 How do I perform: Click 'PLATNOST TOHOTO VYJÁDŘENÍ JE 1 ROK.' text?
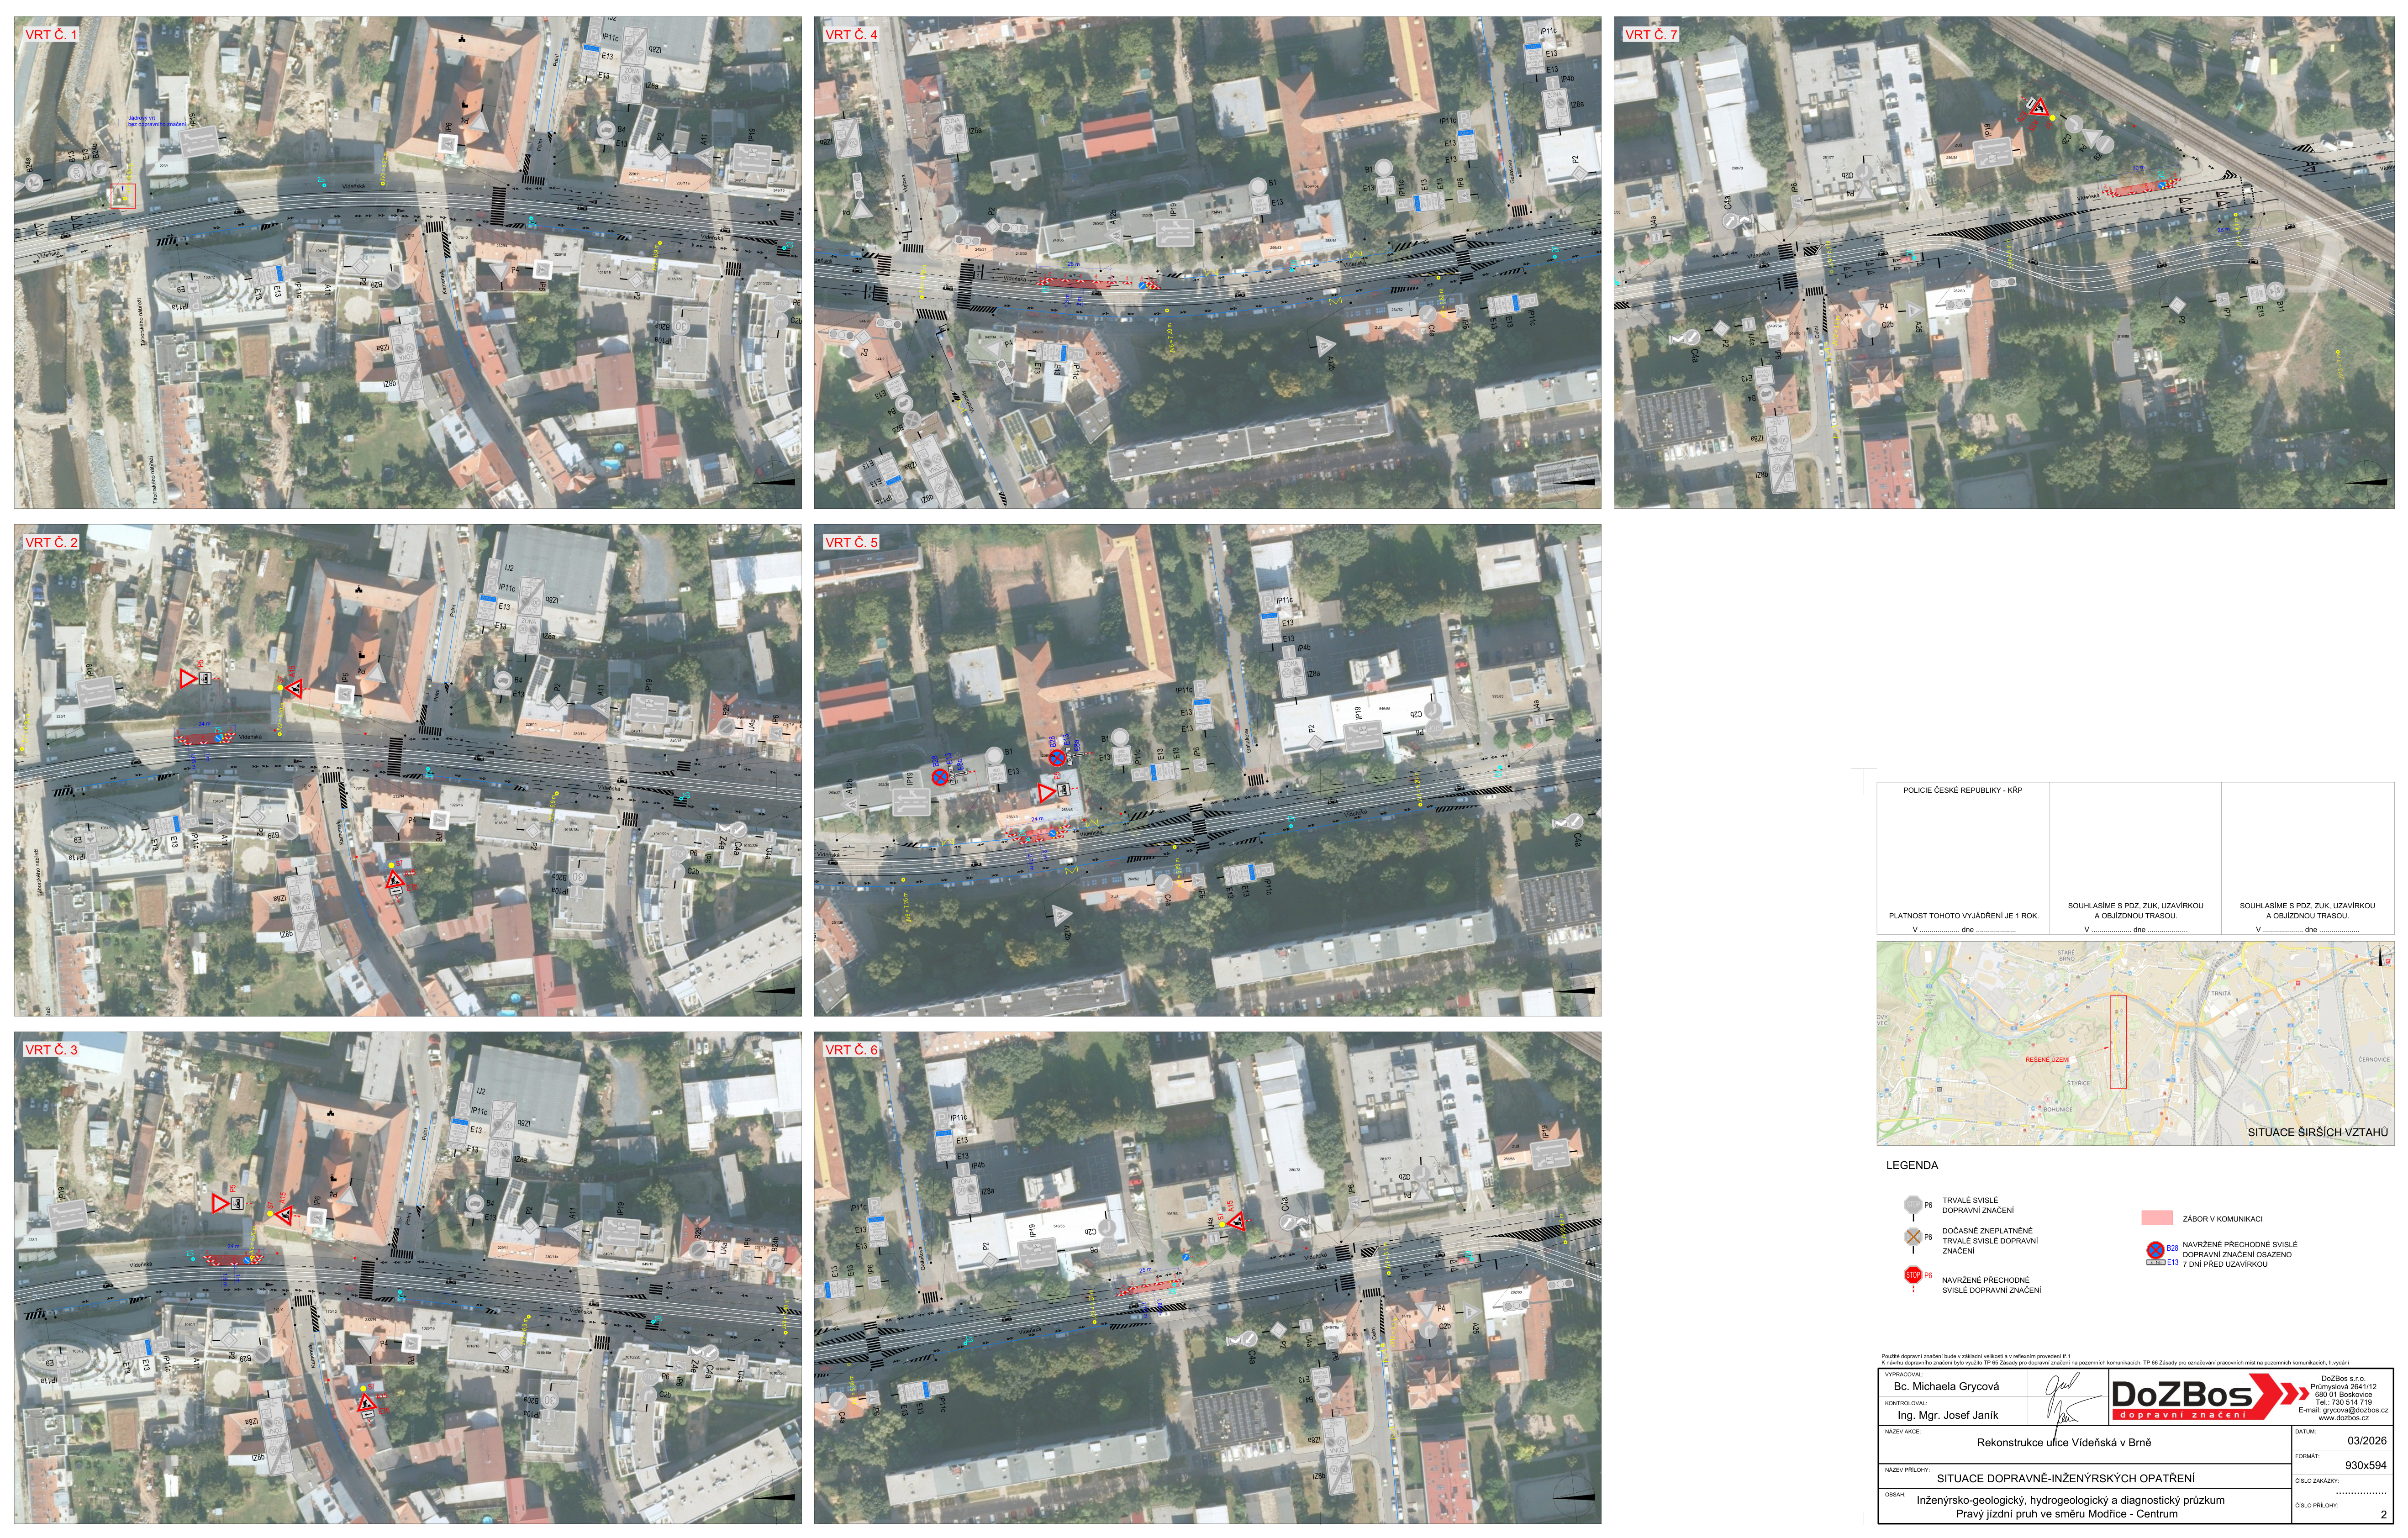coord(1964,916)
